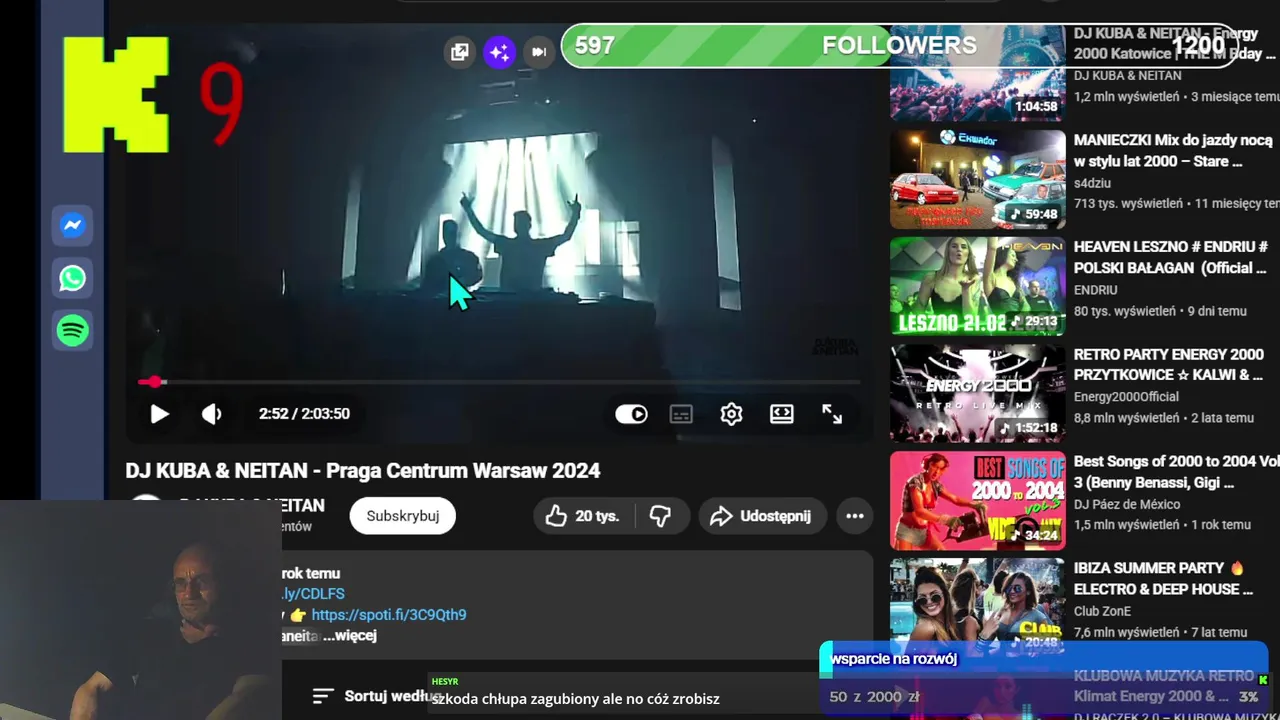Click the Udostępnij share button
Viewport: 1280px width, 720px height.
click(x=762, y=516)
